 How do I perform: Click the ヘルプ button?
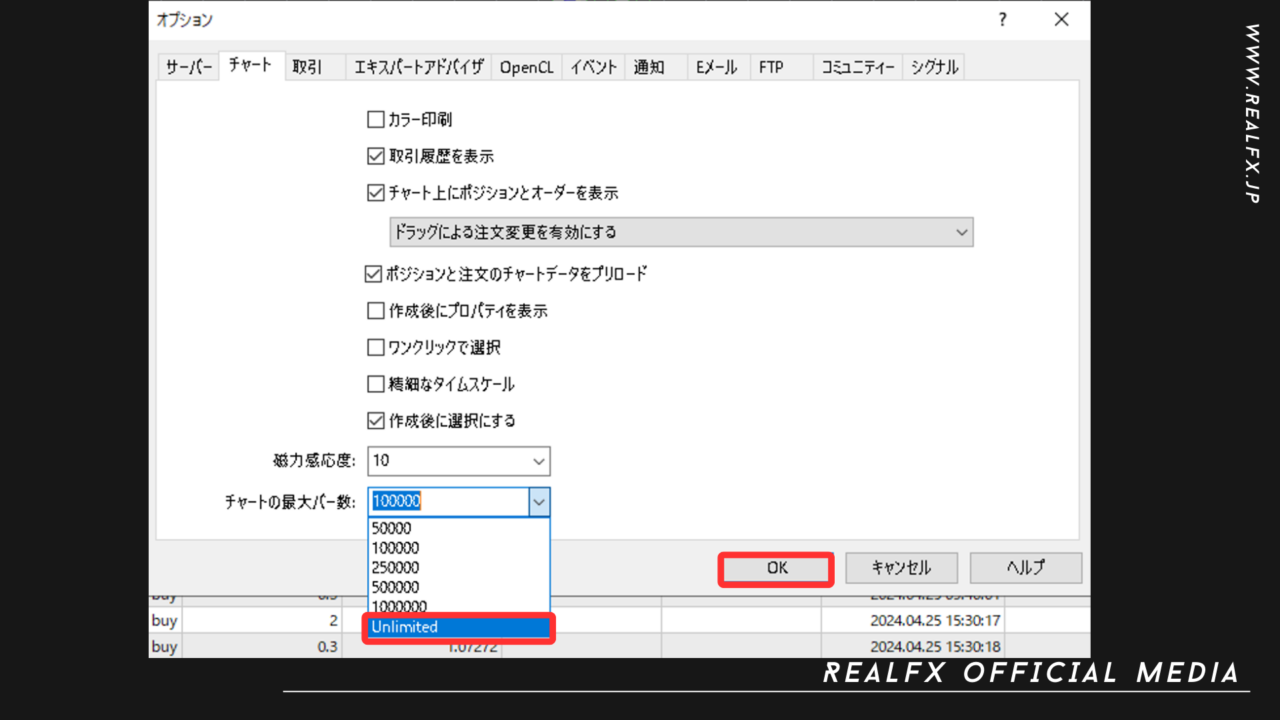[x=1025, y=567]
